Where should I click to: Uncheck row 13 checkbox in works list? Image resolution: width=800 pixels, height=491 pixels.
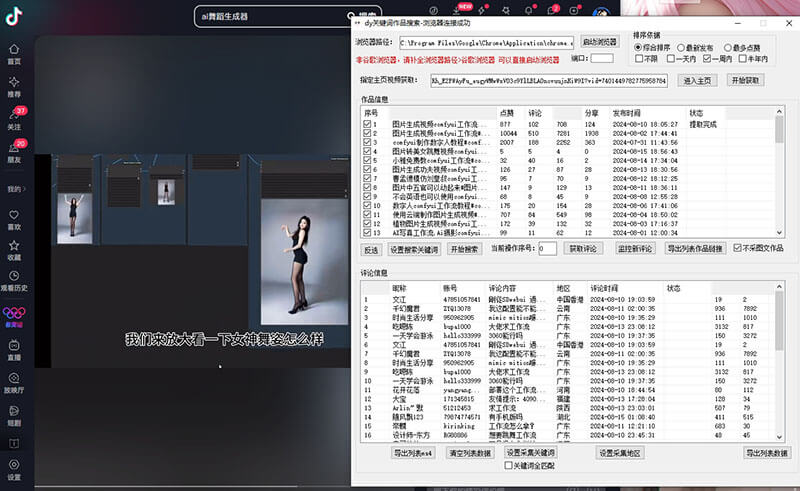(367, 233)
